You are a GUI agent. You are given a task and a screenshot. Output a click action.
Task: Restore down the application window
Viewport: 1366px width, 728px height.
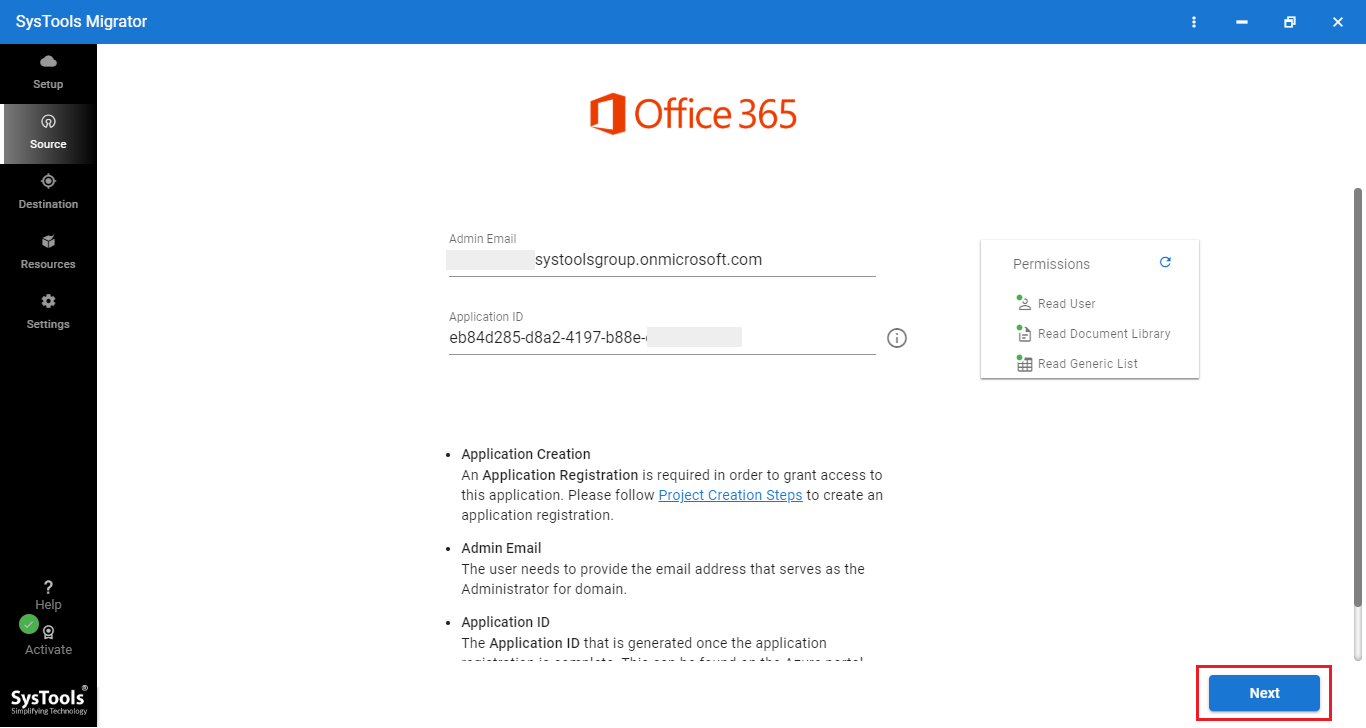coord(1290,22)
